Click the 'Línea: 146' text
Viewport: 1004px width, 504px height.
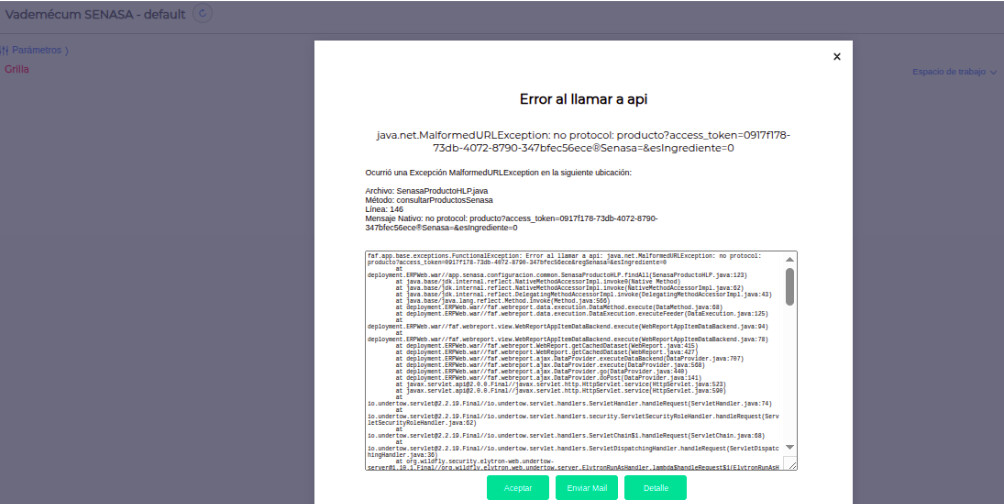(385, 208)
